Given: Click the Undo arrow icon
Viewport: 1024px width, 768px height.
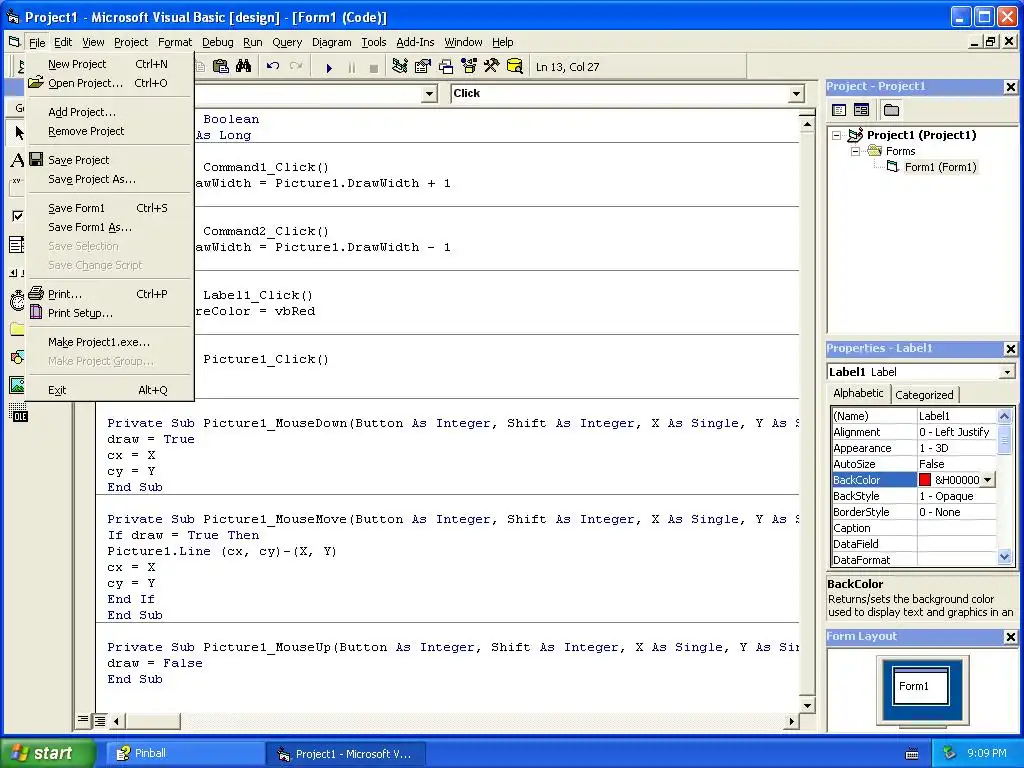Looking at the screenshot, I should (x=273, y=67).
